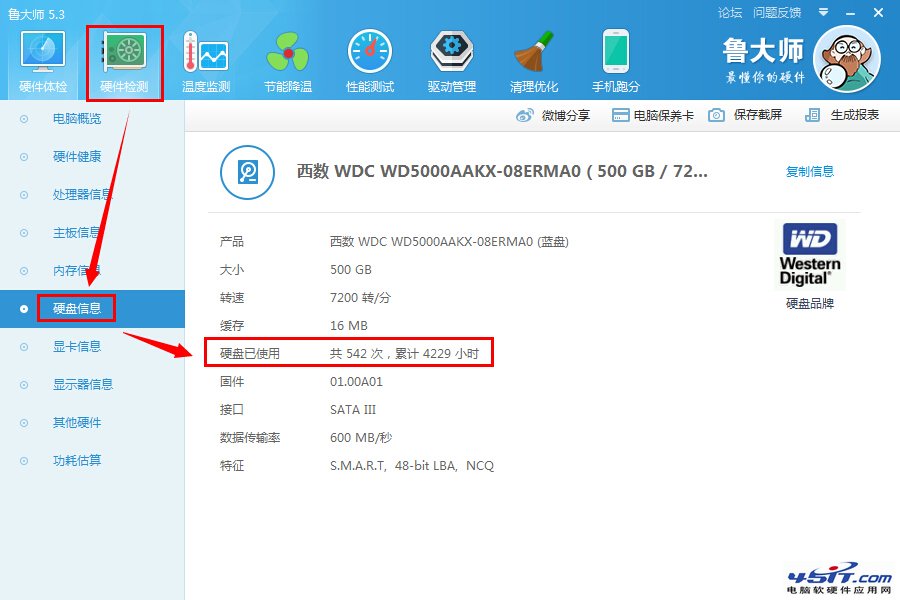This screenshot has height=600, width=900.
Task: Click 微博分享 share text
Action: coord(565,115)
